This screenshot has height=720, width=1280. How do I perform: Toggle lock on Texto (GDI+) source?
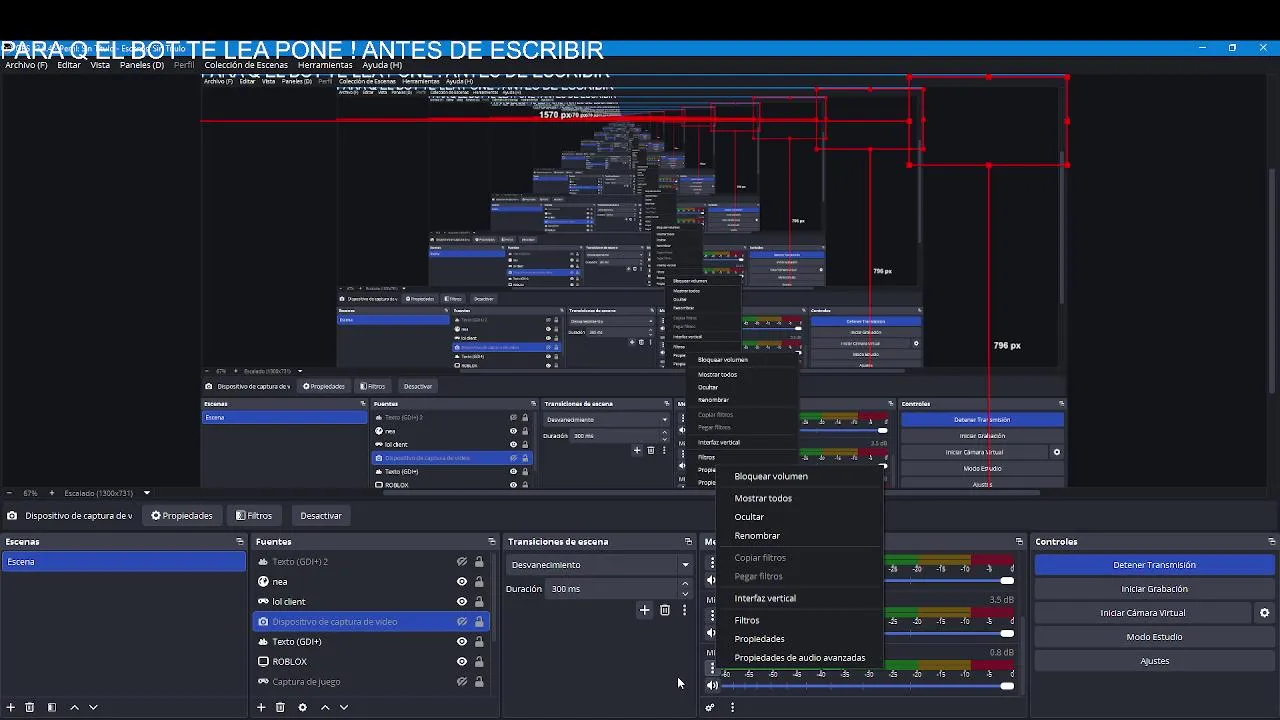(x=479, y=642)
